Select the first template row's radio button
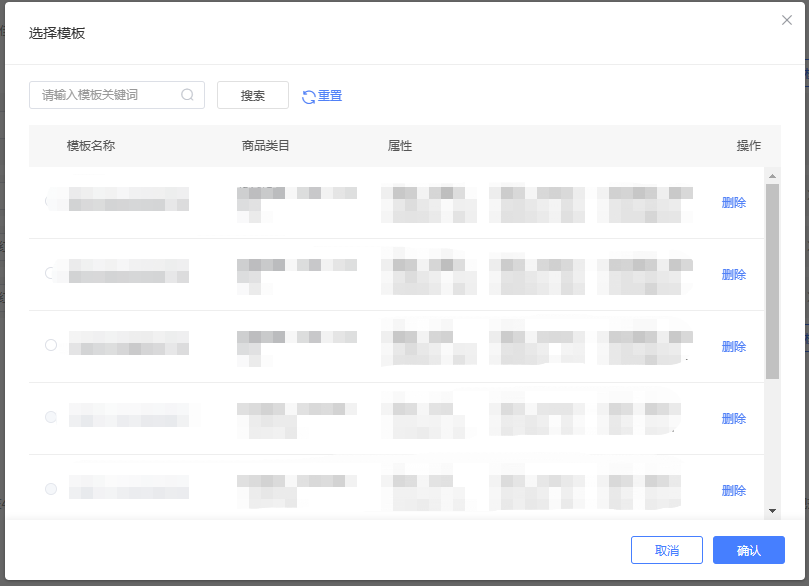The width and height of the screenshot is (809, 586). coord(51,202)
